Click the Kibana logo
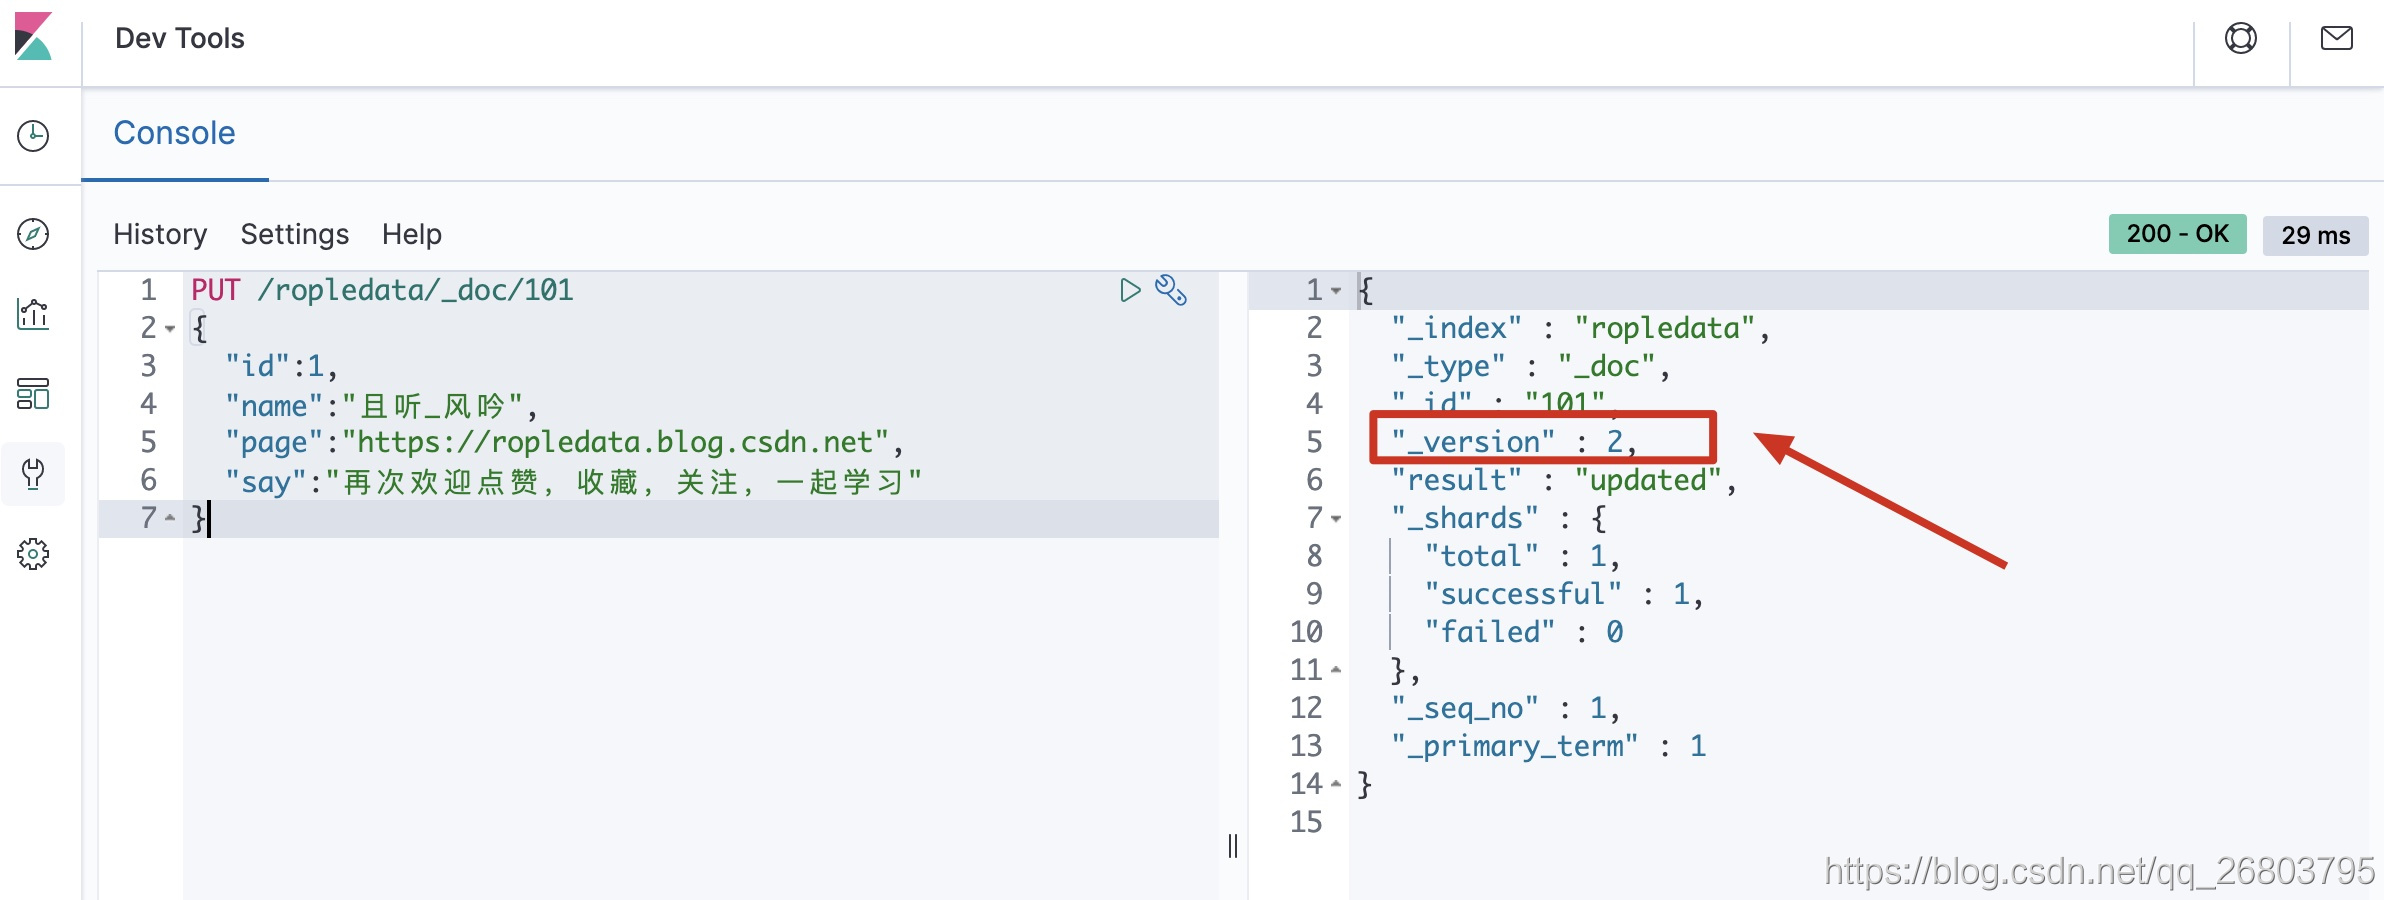 pyautogui.click(x=33, y=37)
